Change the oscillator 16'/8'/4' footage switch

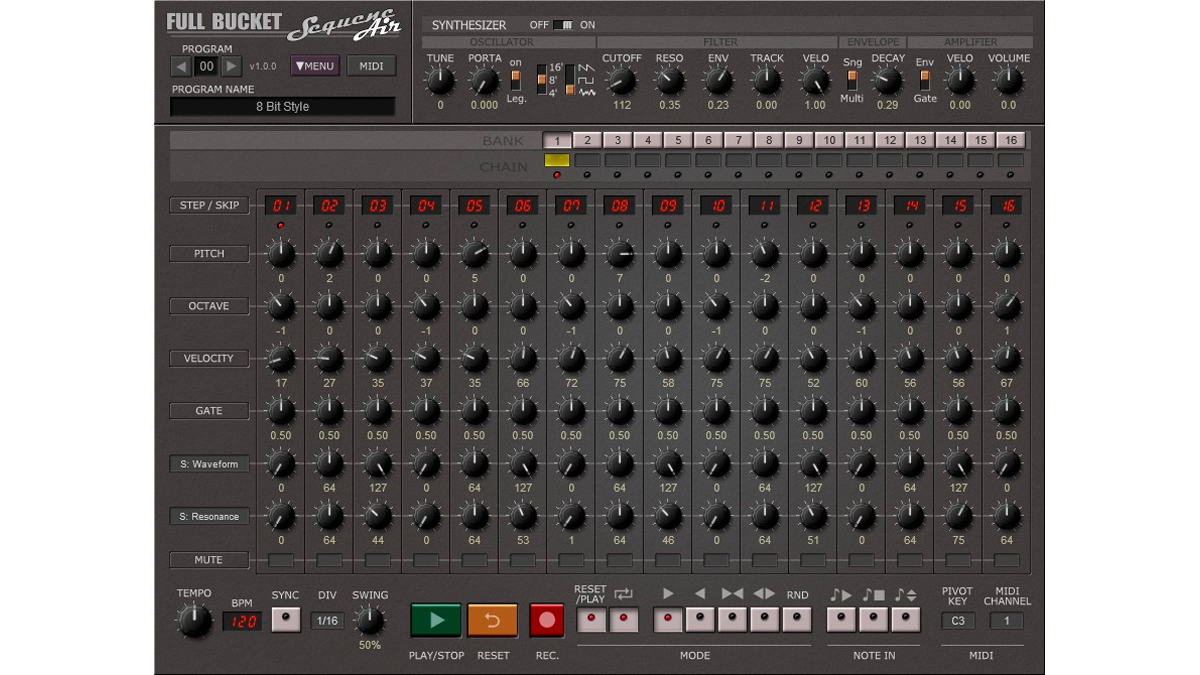542,80
